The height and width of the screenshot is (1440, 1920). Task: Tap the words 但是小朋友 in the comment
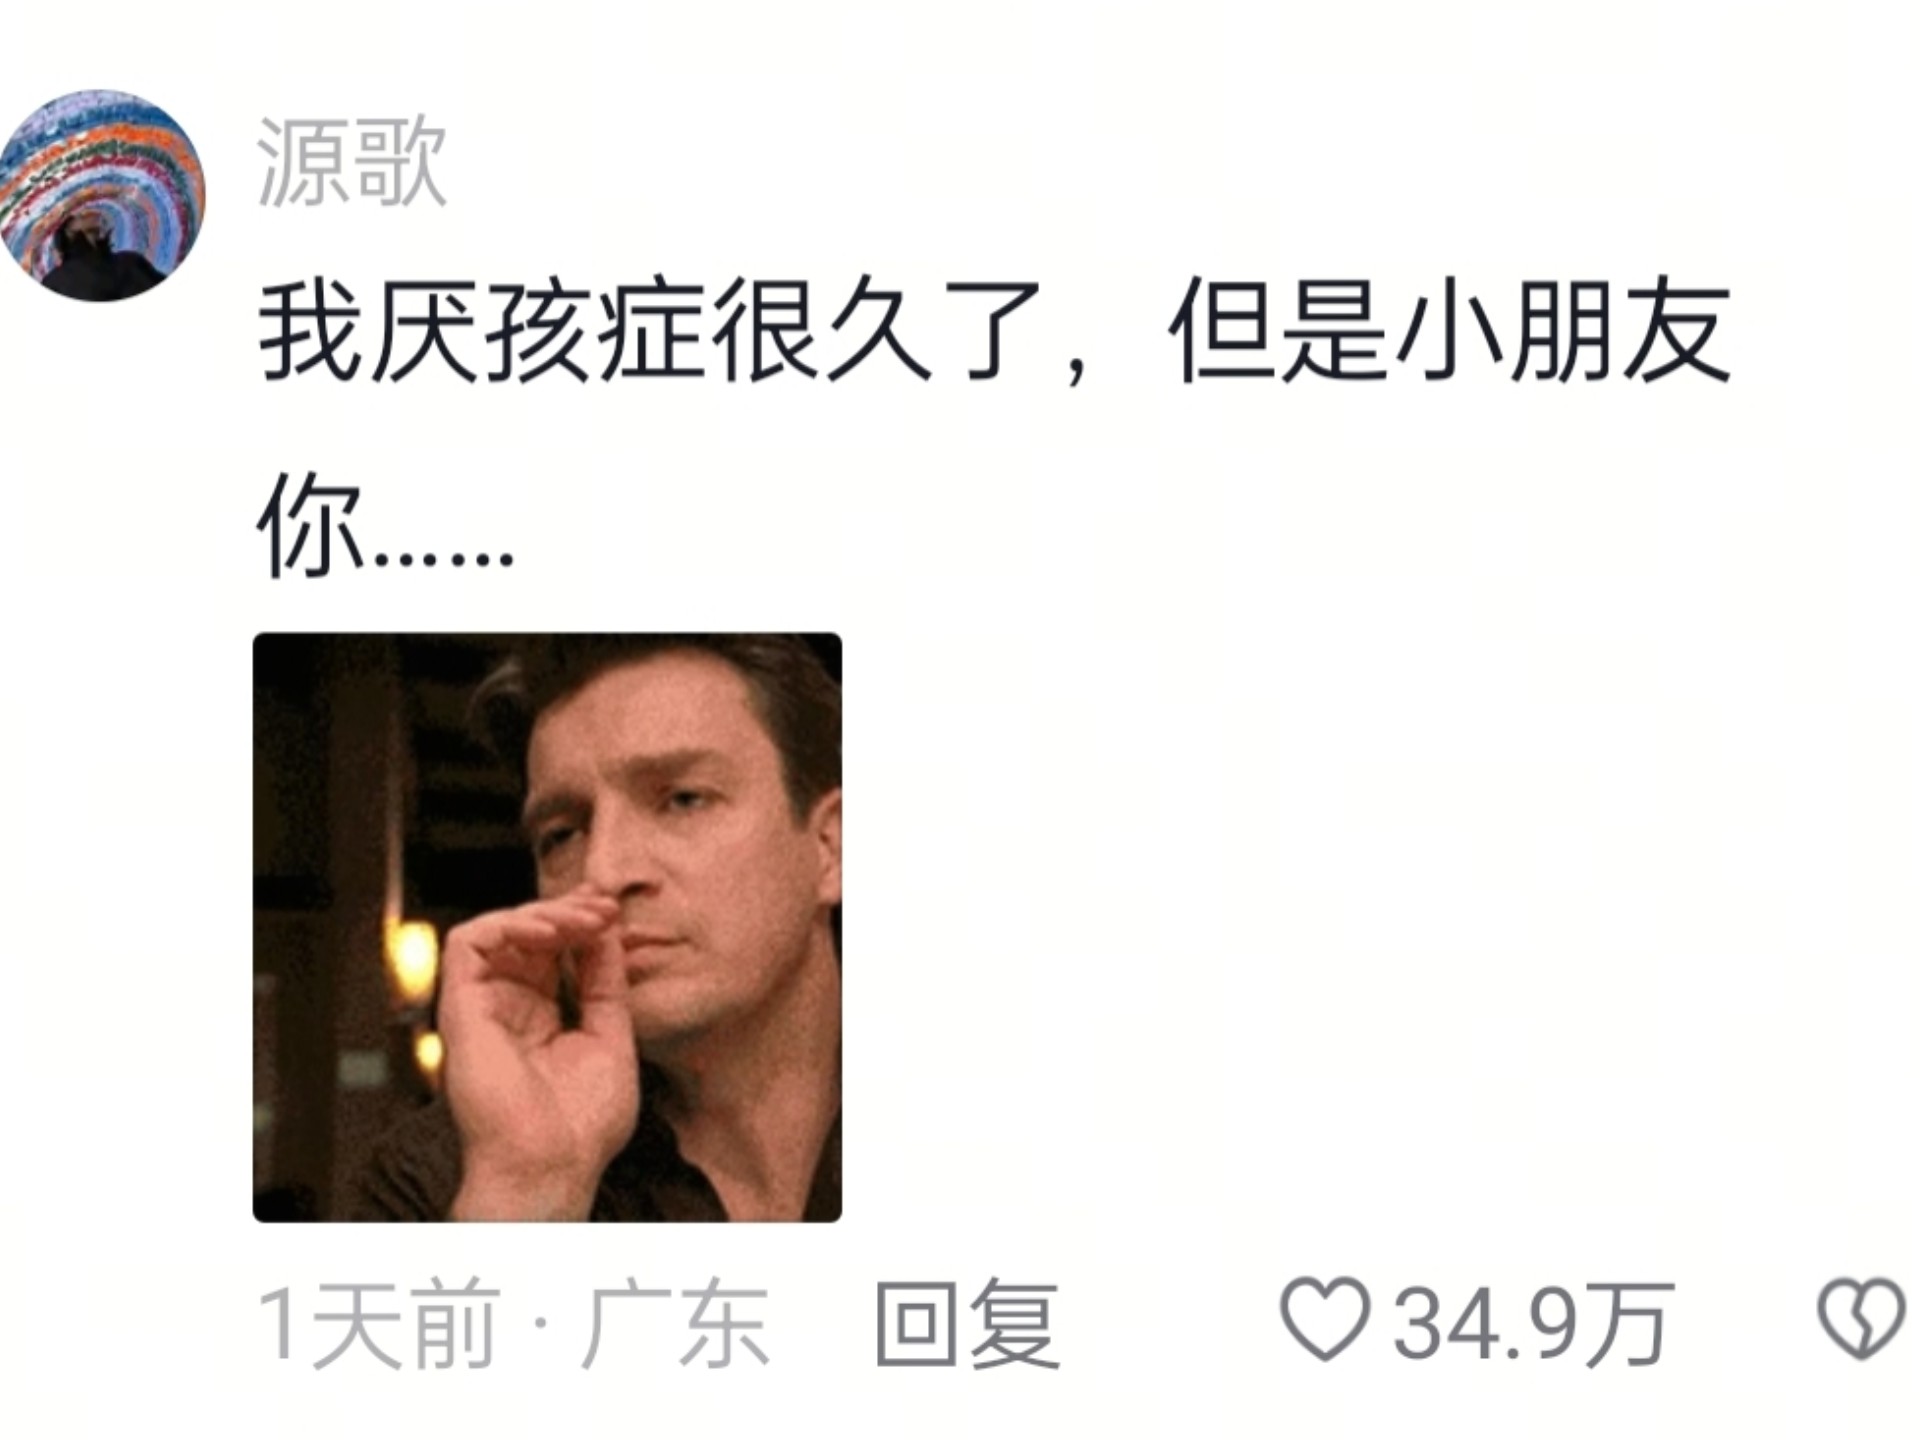1449,331
